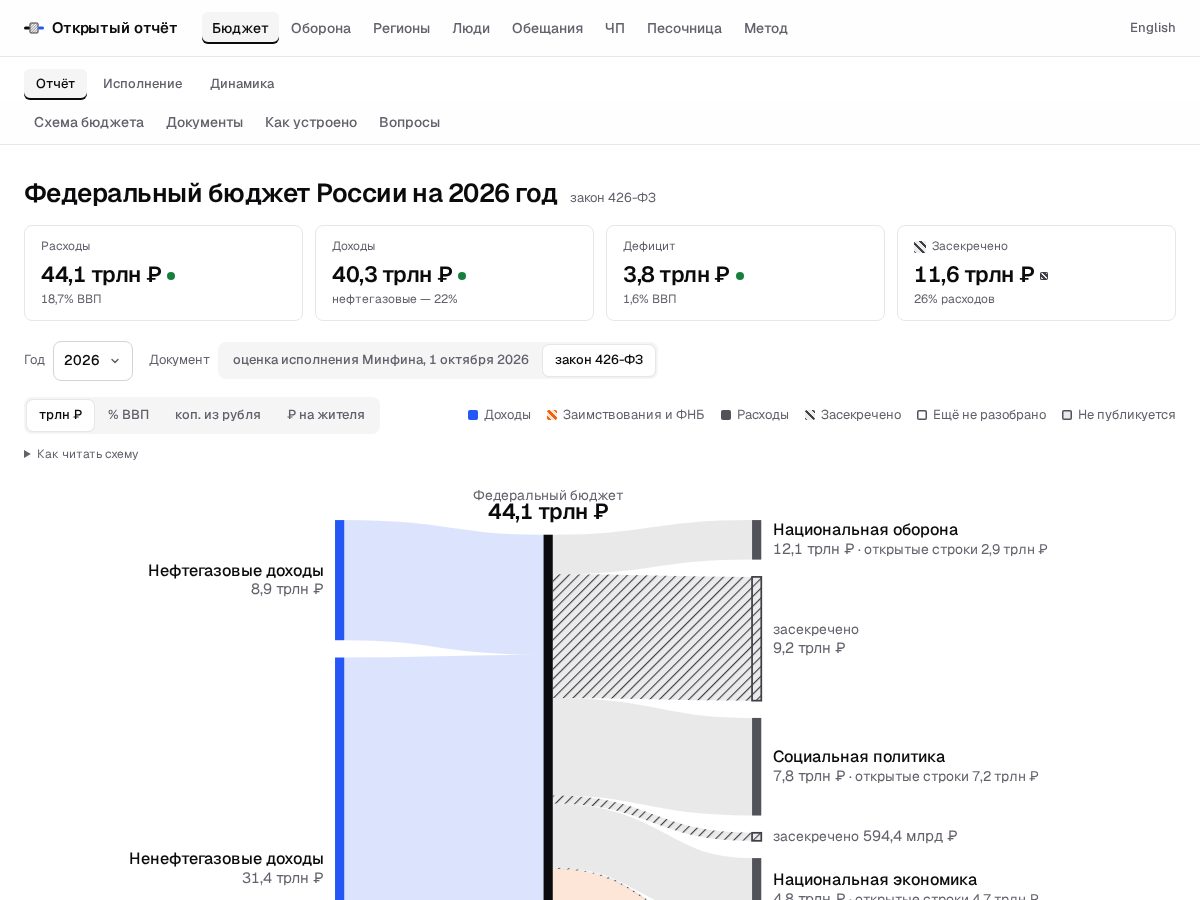The width and height of the screenshot is (1200, 900).
Task: Go to Как устроено section link
Action: pos(311,123)
